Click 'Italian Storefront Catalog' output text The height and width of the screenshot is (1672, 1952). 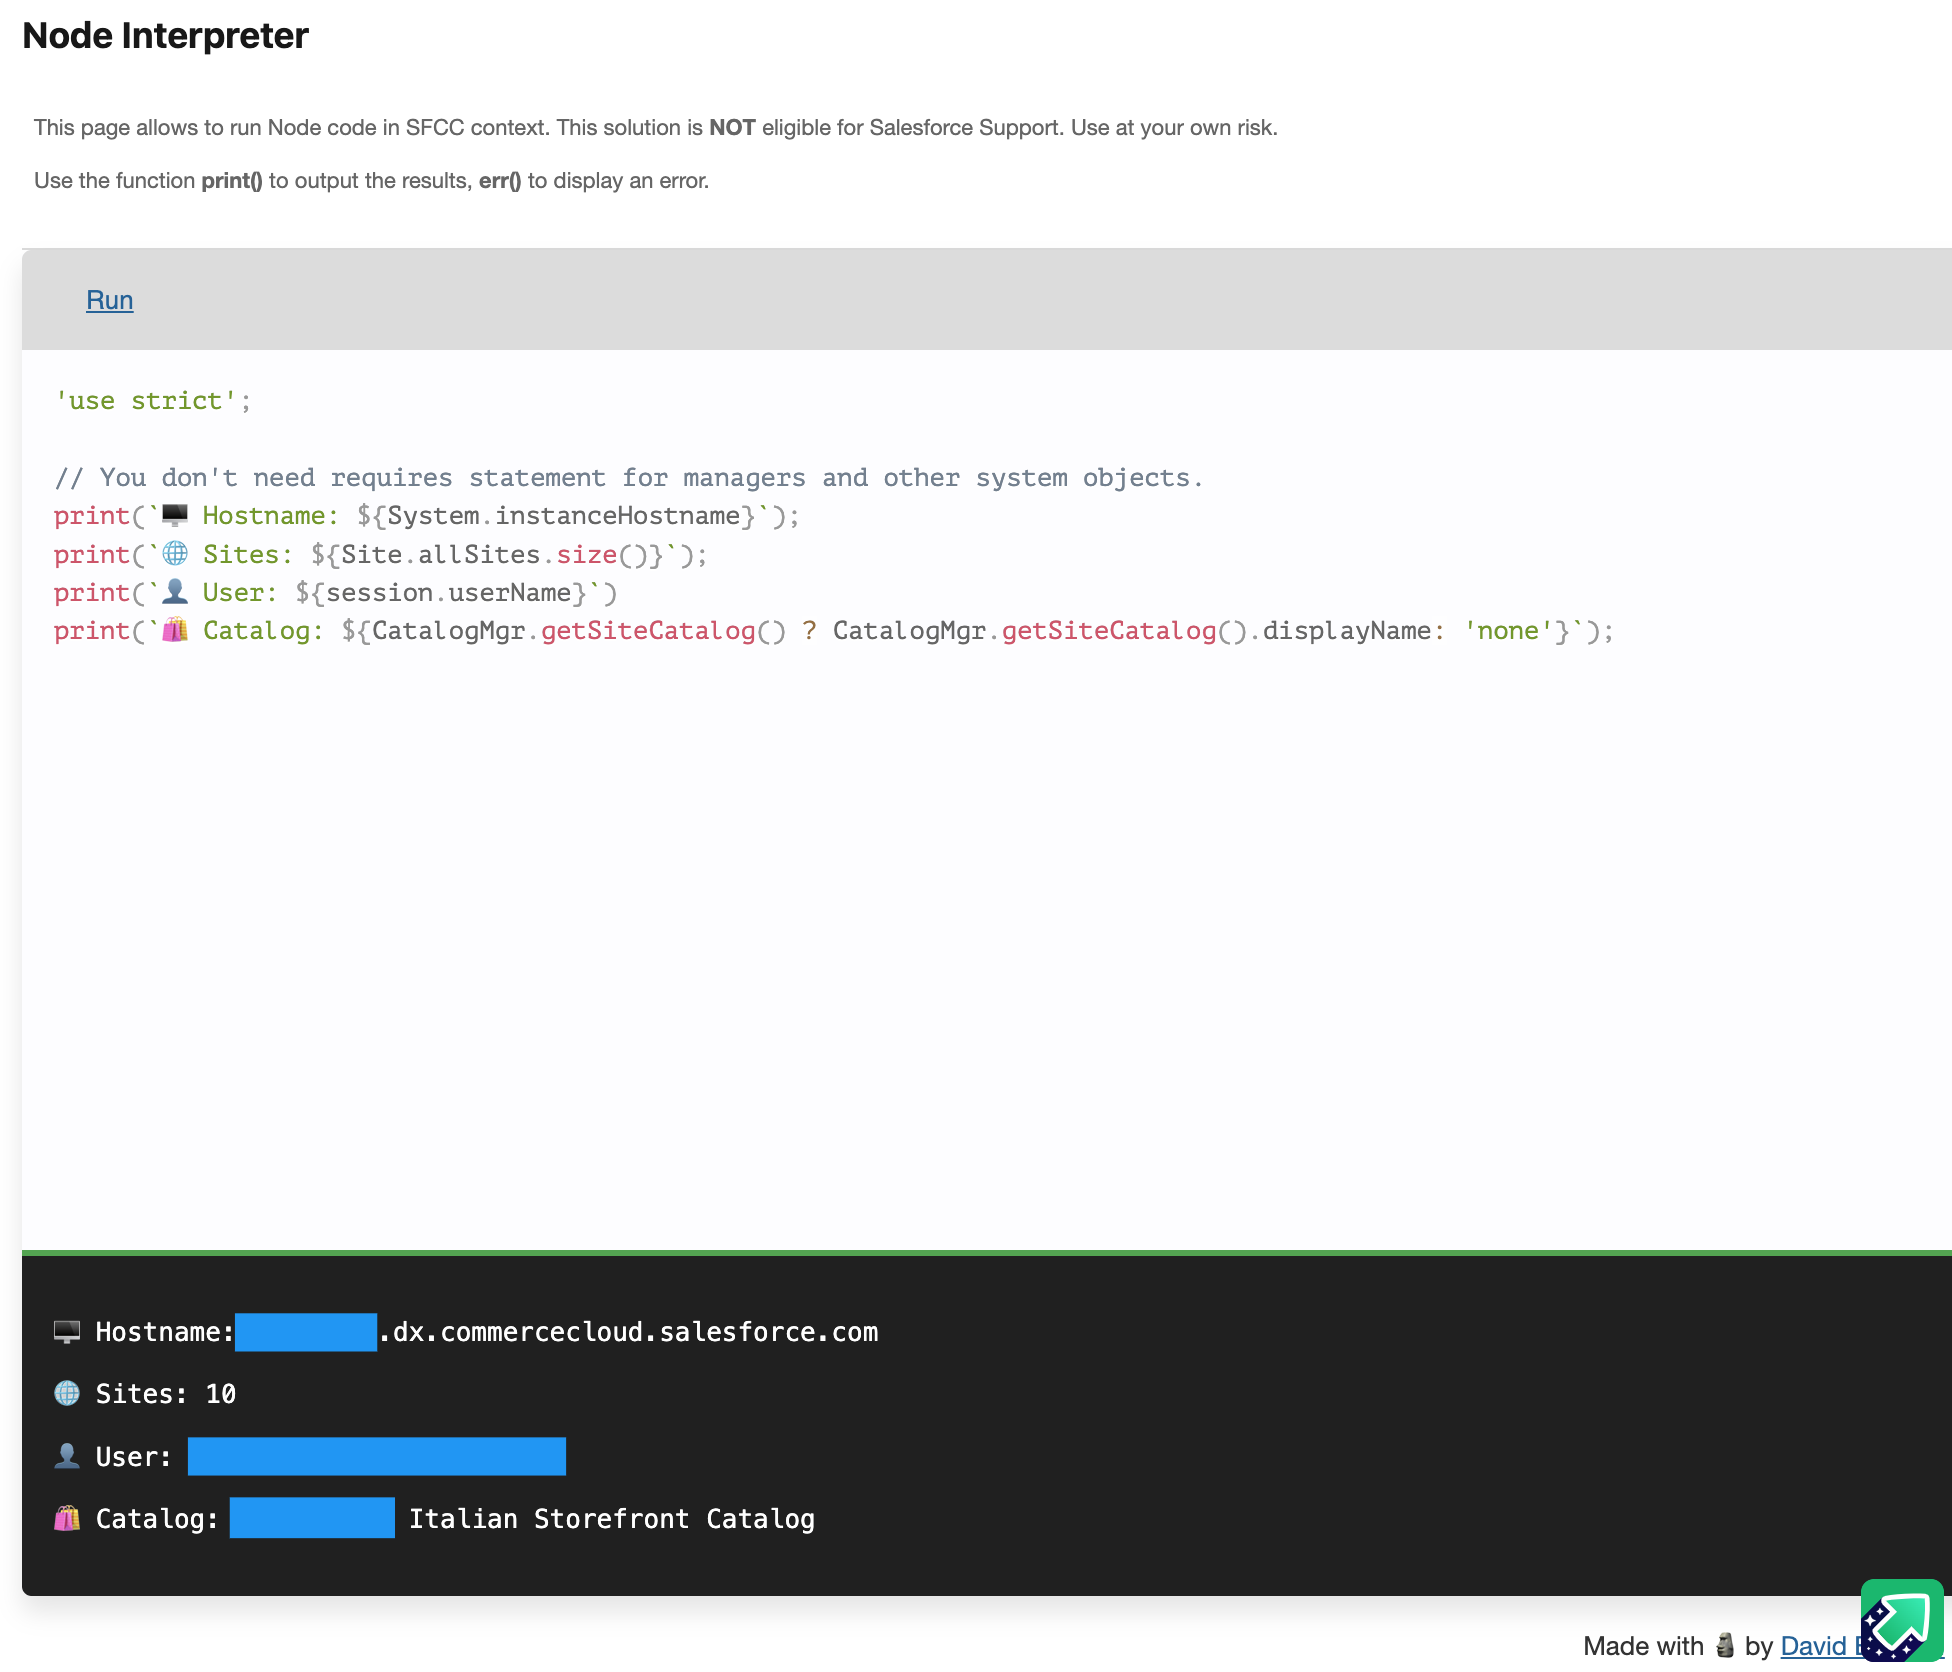[x=611, y=1519]
